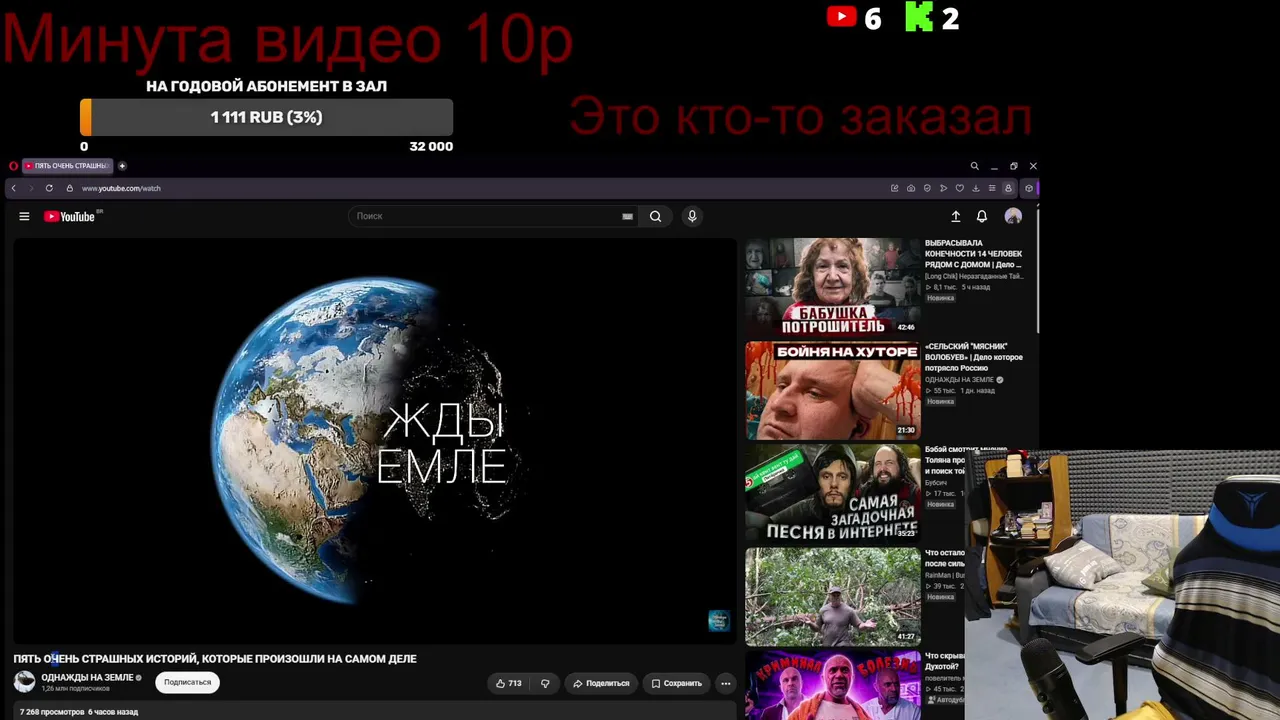Click the 7 268 просмотров view count text
Screen dimensions: 1280x720
click(52, 712)
